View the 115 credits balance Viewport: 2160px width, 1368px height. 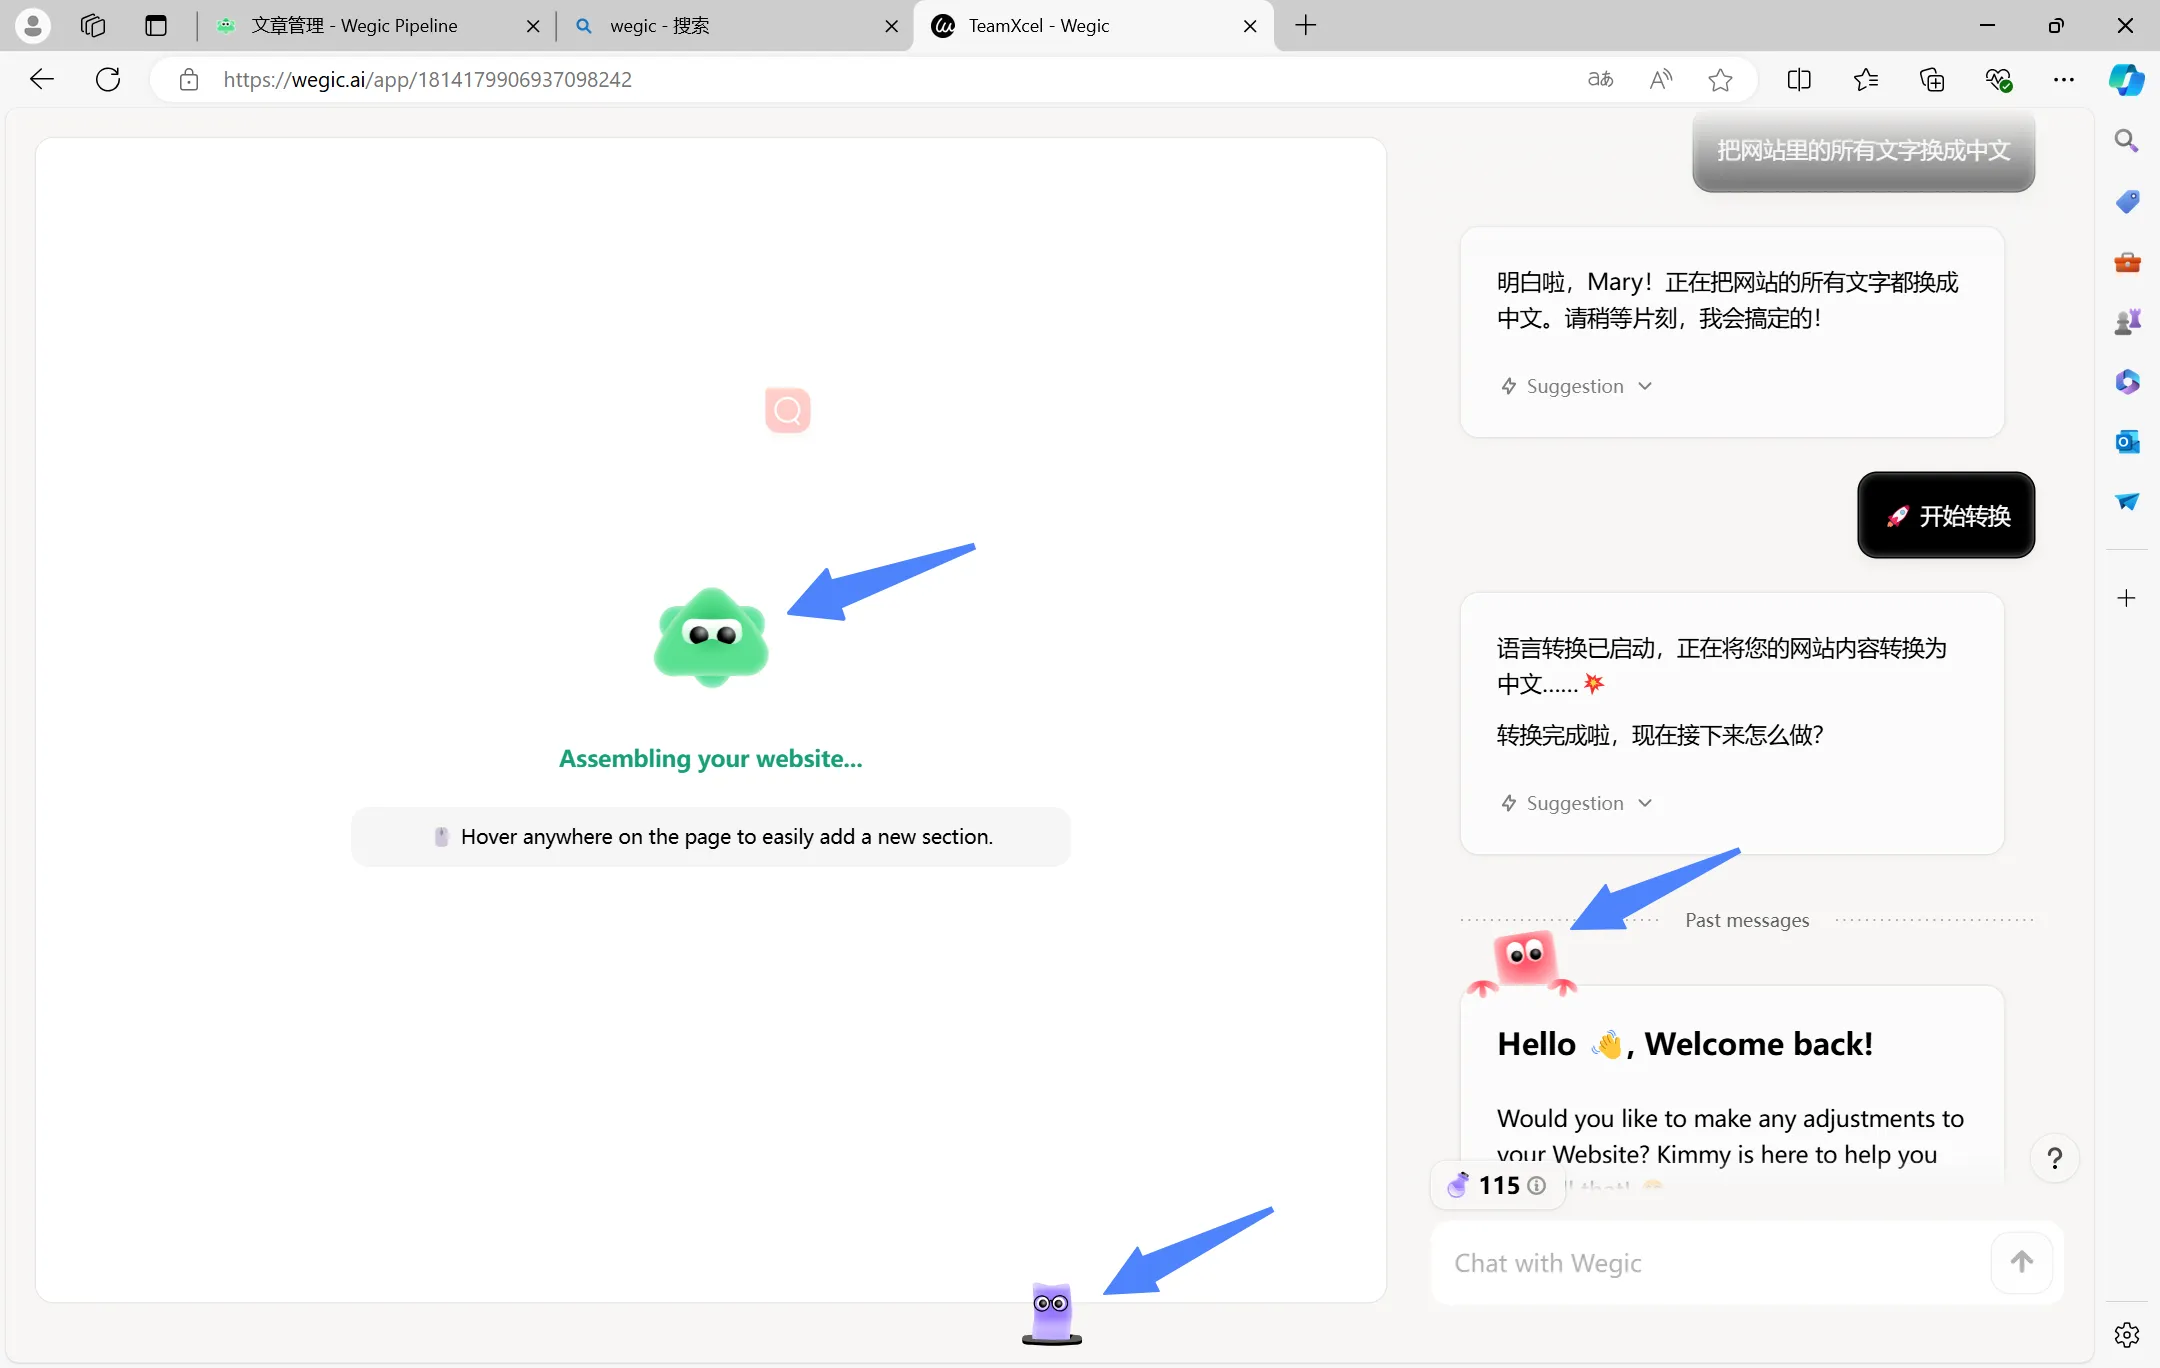tap(1497, 1186)
